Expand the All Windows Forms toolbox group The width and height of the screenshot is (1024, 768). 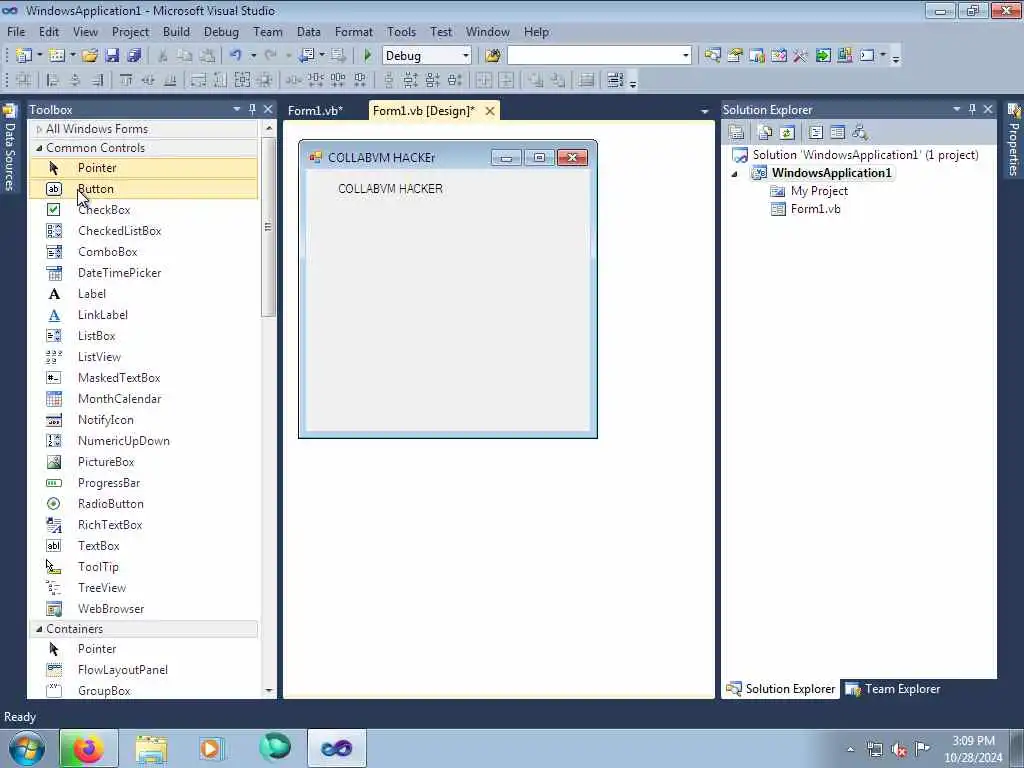click(39, 129)
